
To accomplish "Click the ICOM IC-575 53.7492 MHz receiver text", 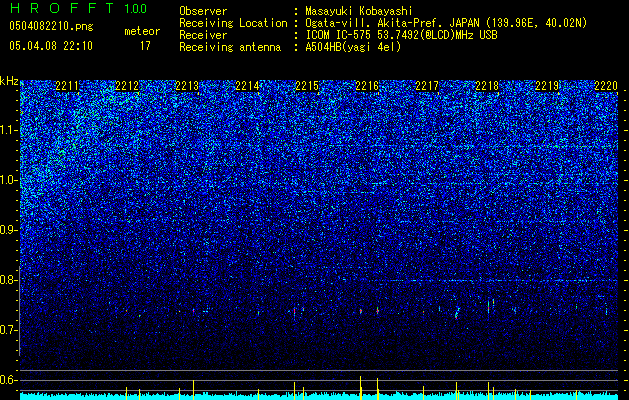I will 401,35.
